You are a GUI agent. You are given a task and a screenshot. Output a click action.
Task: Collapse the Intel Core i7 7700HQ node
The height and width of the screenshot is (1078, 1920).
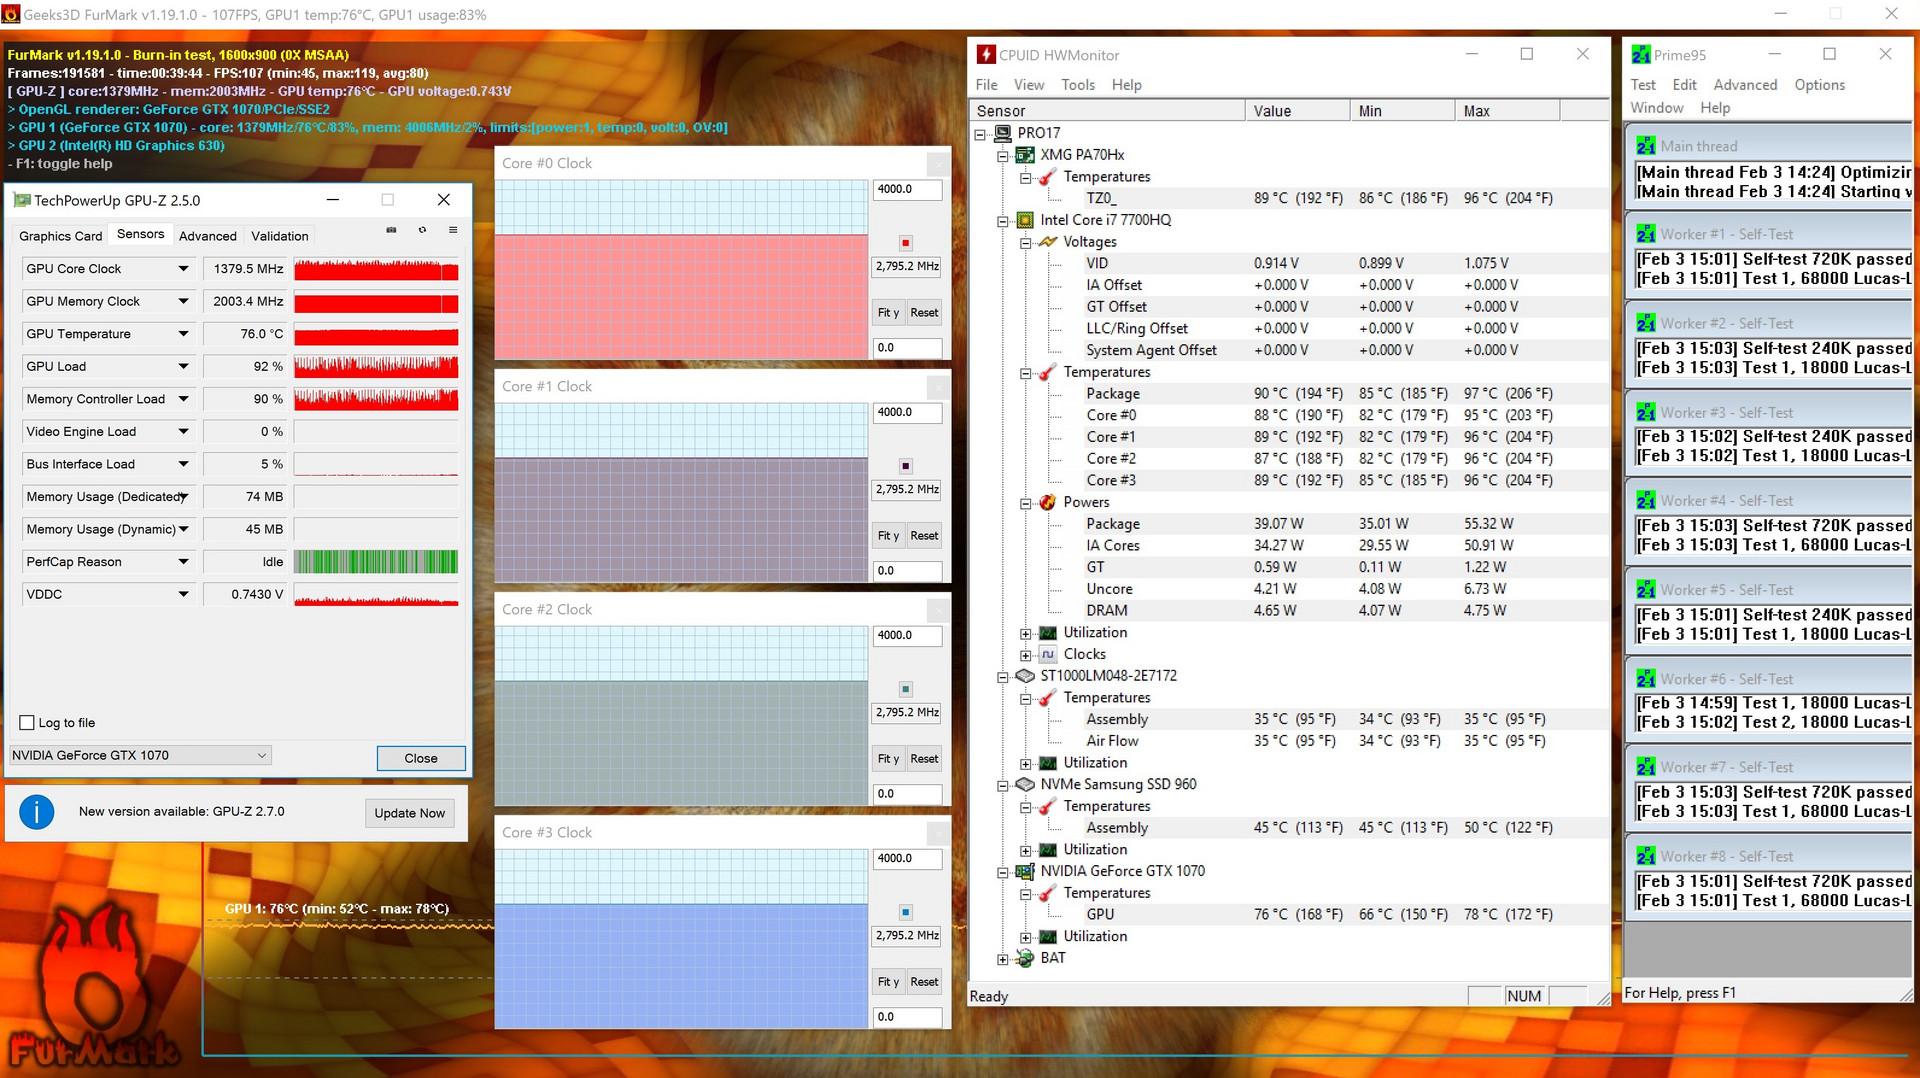[x=1003, y=221]
